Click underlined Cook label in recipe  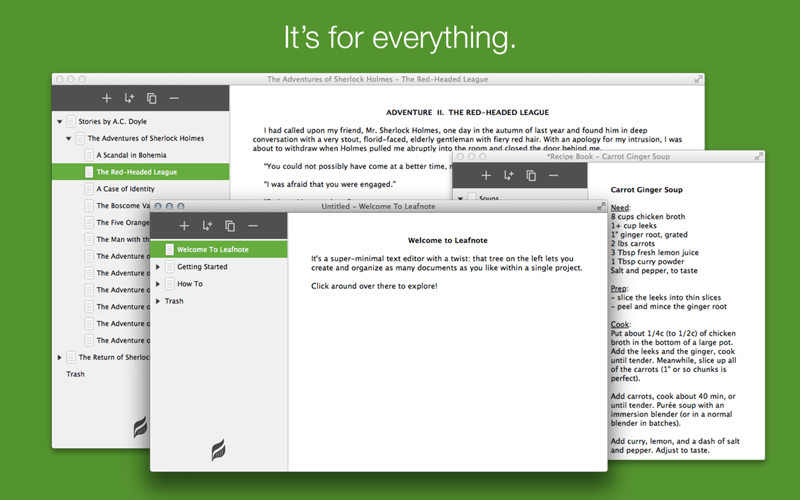tap(620, 324)
